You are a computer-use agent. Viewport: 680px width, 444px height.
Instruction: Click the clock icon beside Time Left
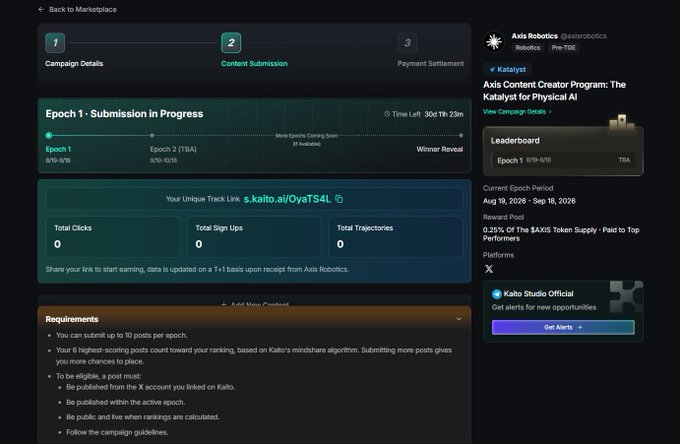click(x=387, y=114)
